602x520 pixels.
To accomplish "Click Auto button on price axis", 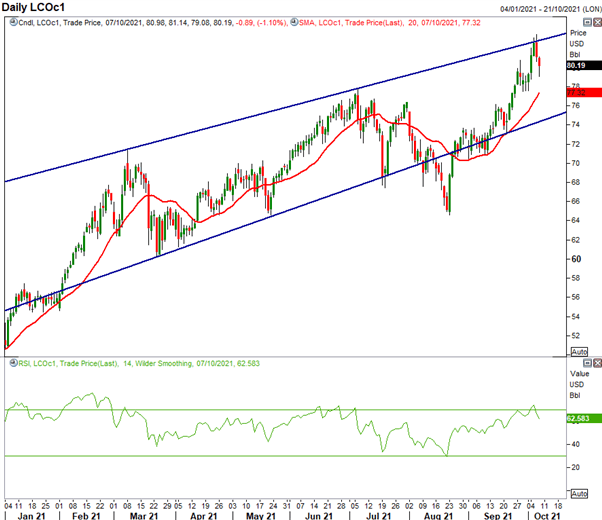I will [579, 352].
